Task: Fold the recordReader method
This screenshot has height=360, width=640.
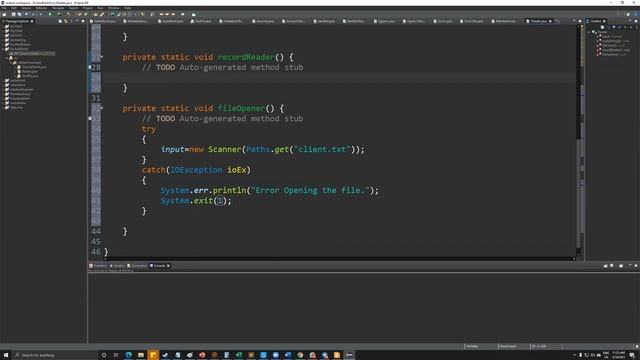Action: coord(102,57)
